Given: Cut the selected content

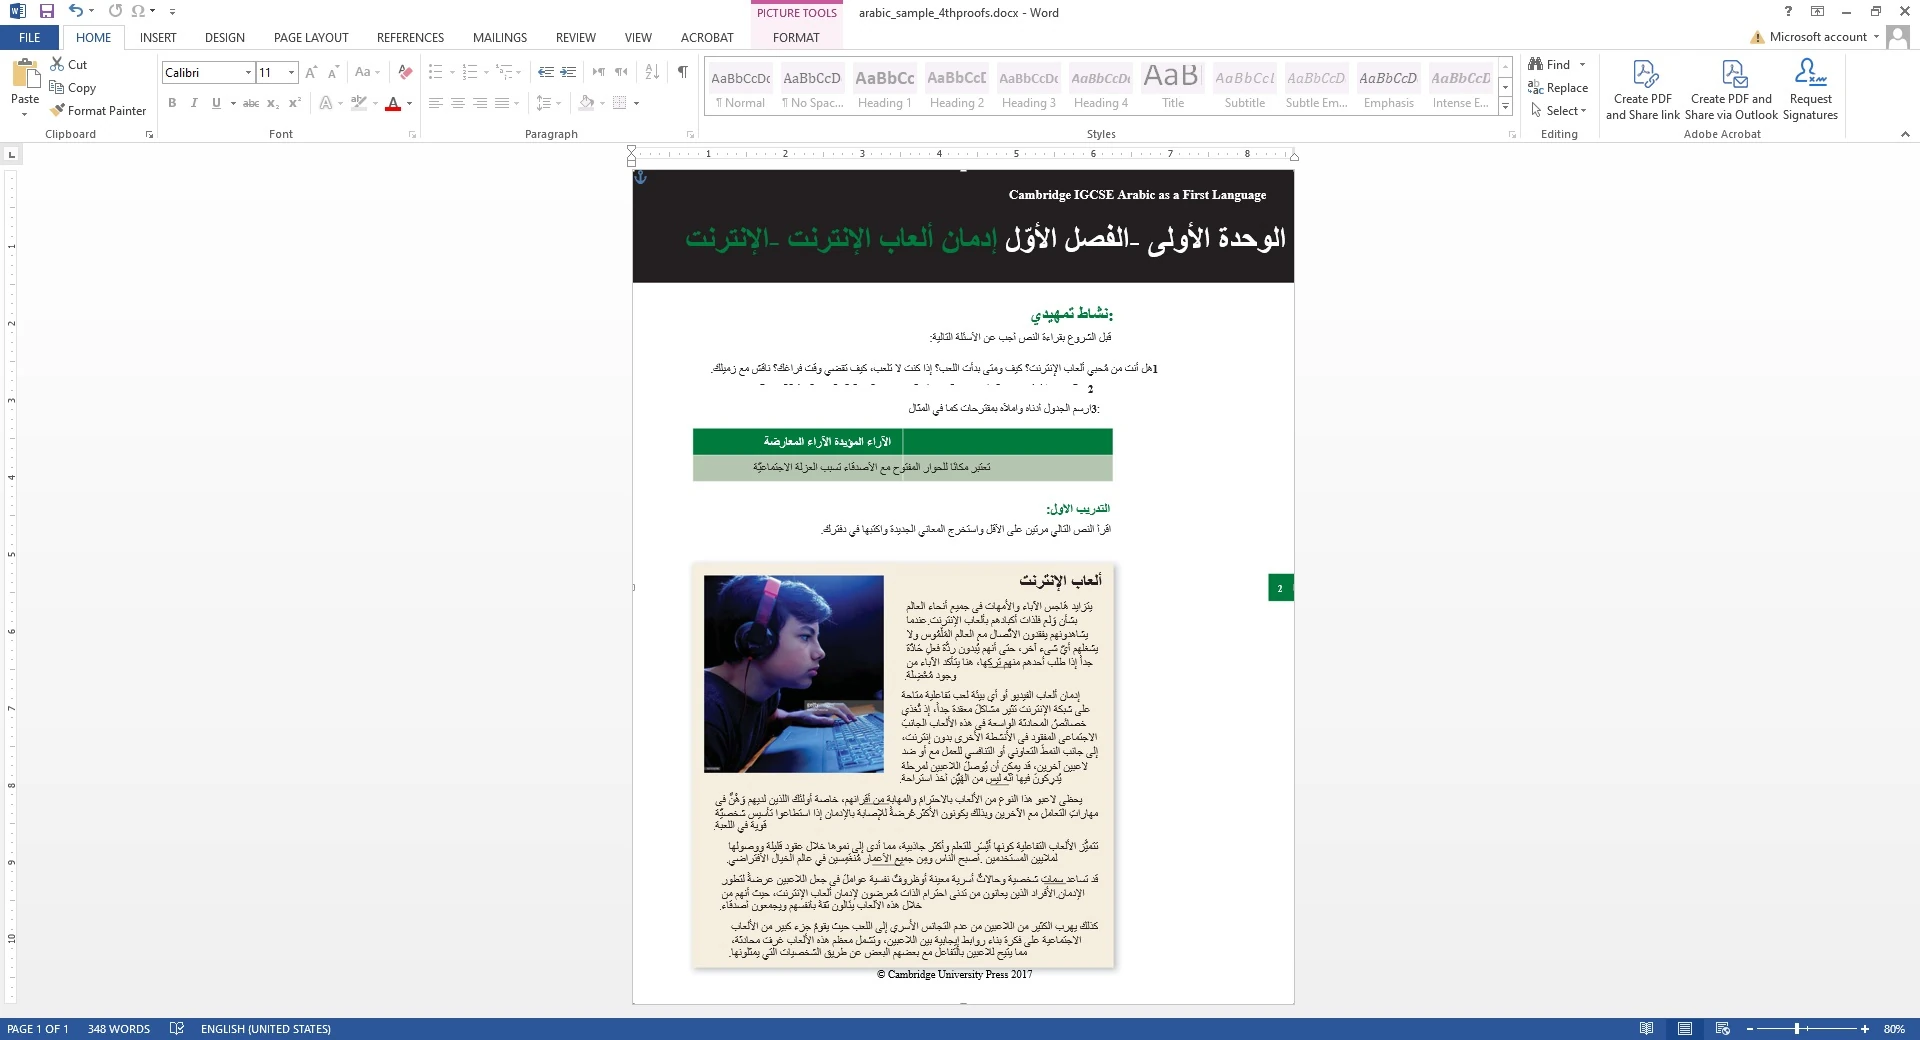Looking at the screenshot, I should coord(69,64).
